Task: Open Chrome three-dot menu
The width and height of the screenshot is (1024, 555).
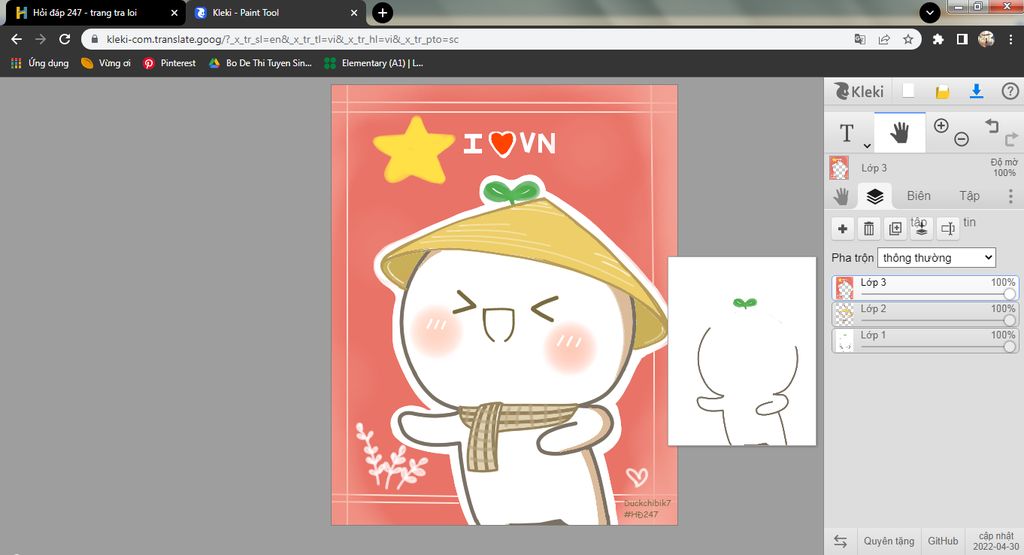Action: pyautogui.click(x=1010, y=39)
